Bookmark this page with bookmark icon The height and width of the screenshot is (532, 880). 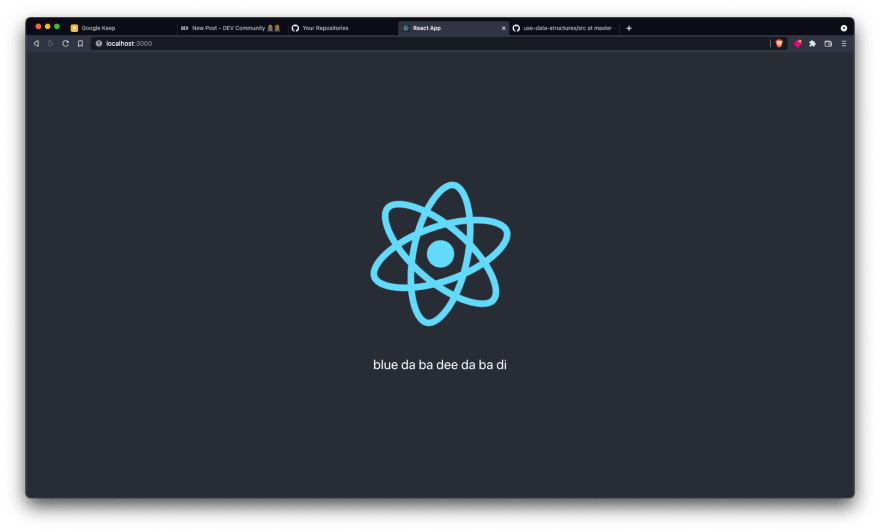point(80,43)
